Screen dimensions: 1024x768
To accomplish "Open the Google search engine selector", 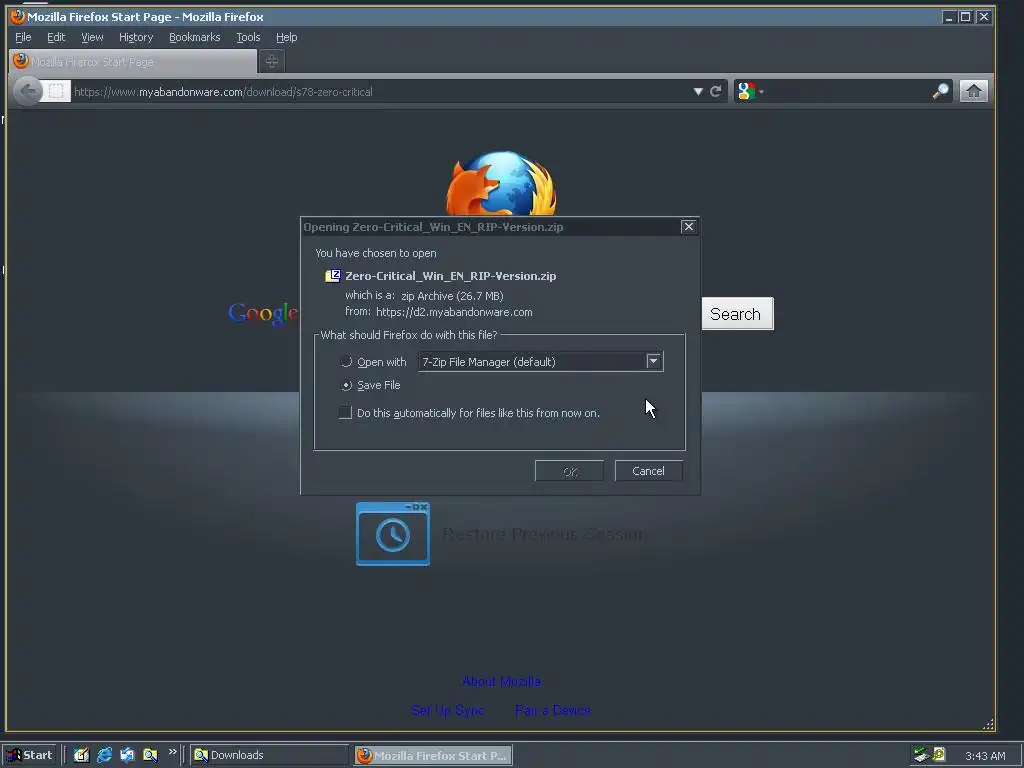I will [x=750, y=91].
